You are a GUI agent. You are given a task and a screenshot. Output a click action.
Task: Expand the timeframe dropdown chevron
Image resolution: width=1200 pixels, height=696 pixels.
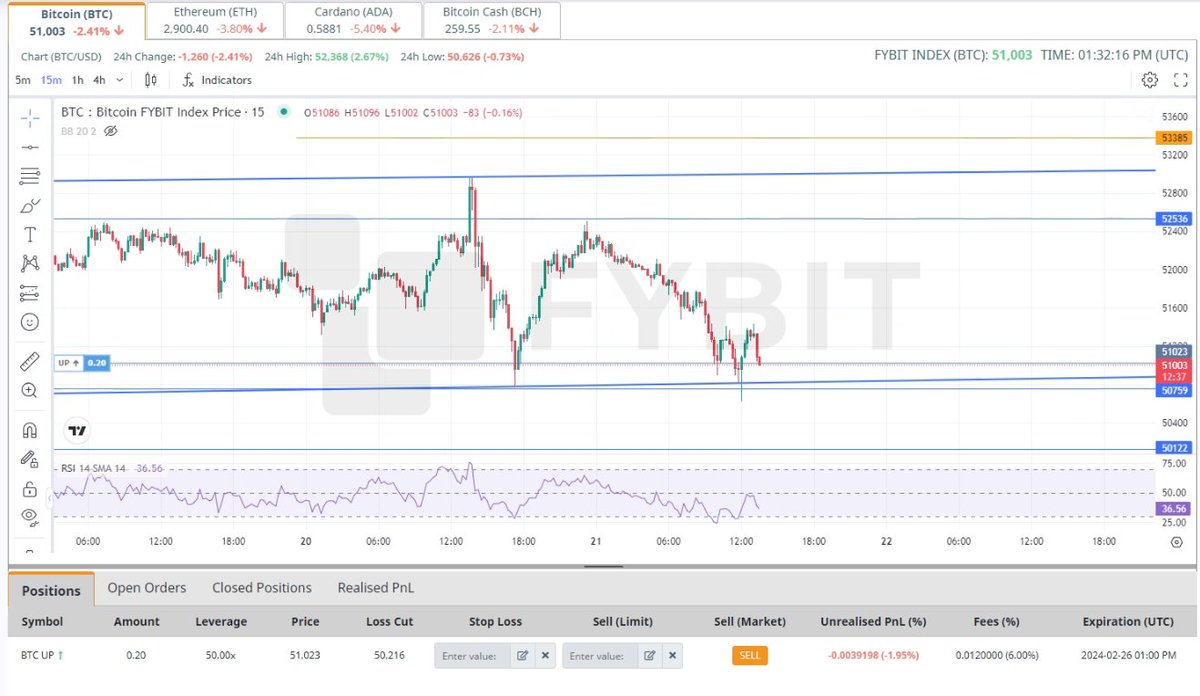point(121,80)
